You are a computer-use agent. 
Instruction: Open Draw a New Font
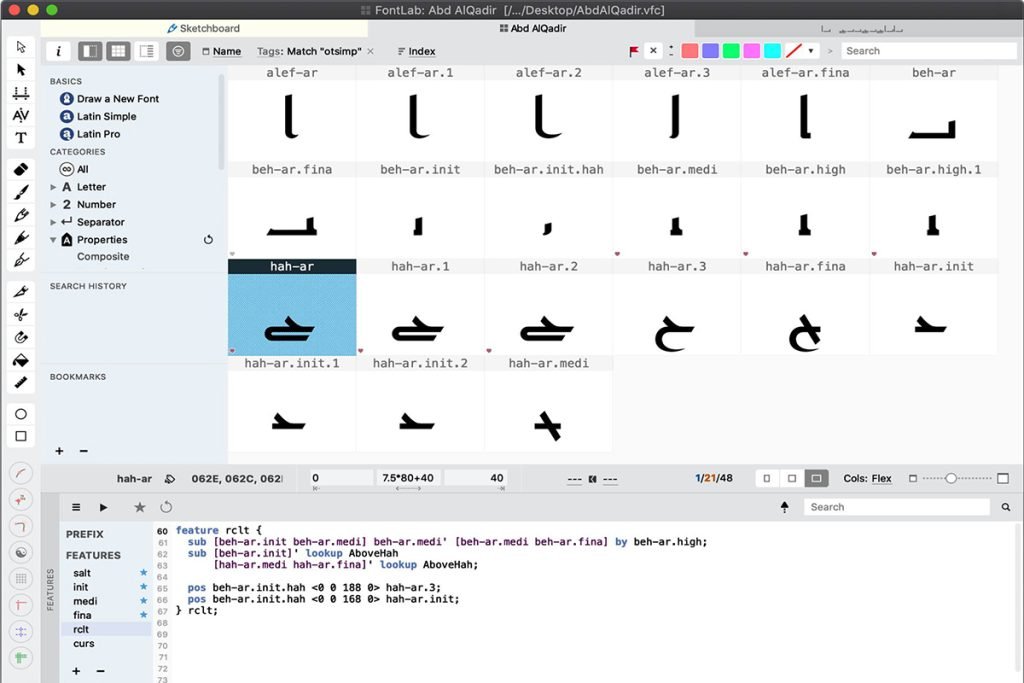tap(110, 99)
